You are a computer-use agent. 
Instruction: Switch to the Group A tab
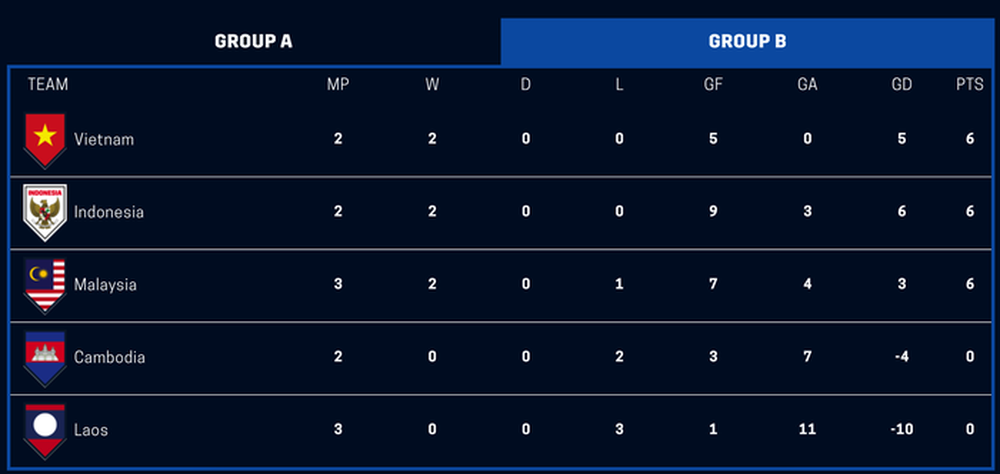tap(253, 41)
